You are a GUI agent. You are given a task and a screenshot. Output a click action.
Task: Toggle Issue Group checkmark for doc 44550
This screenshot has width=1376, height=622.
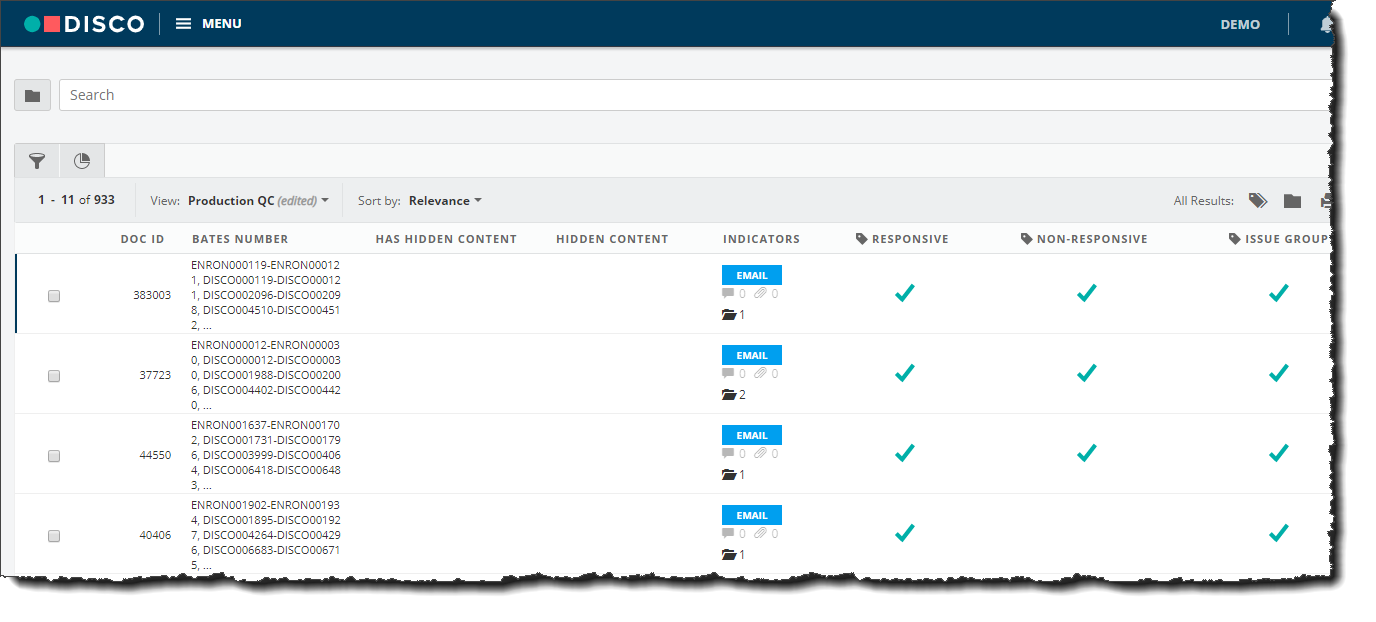point(1278,453)
